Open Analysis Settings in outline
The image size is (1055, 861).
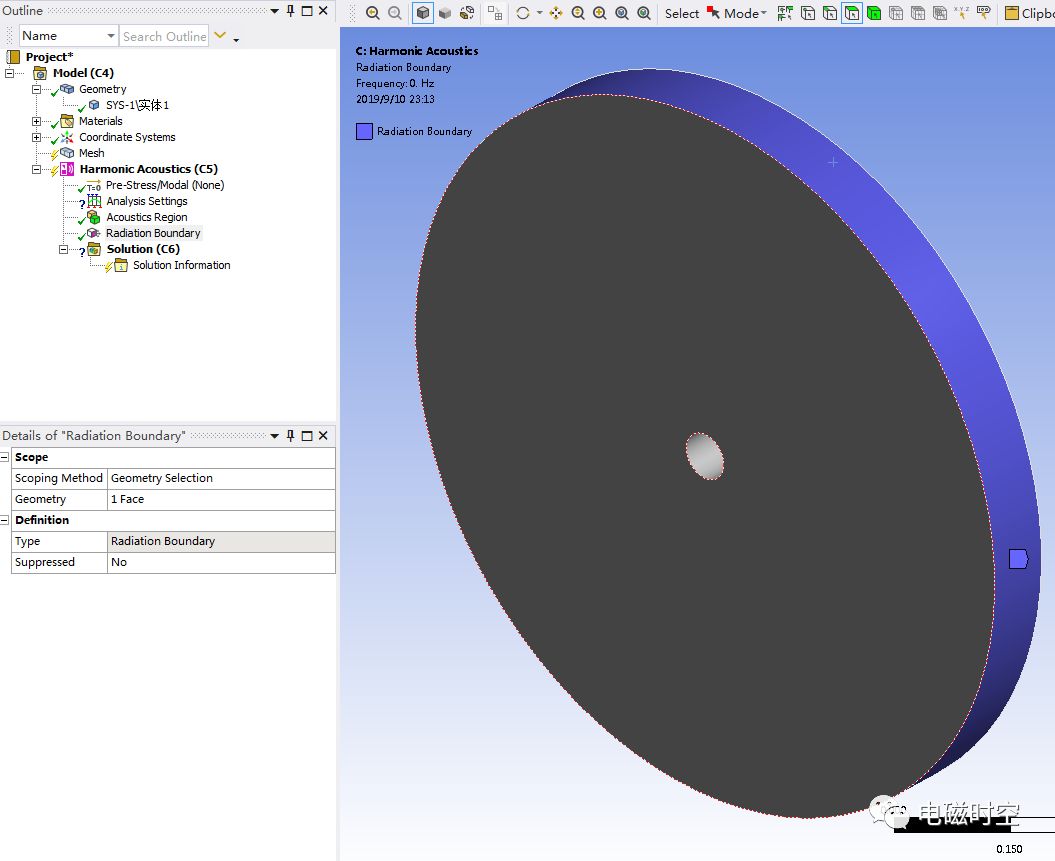147,201
